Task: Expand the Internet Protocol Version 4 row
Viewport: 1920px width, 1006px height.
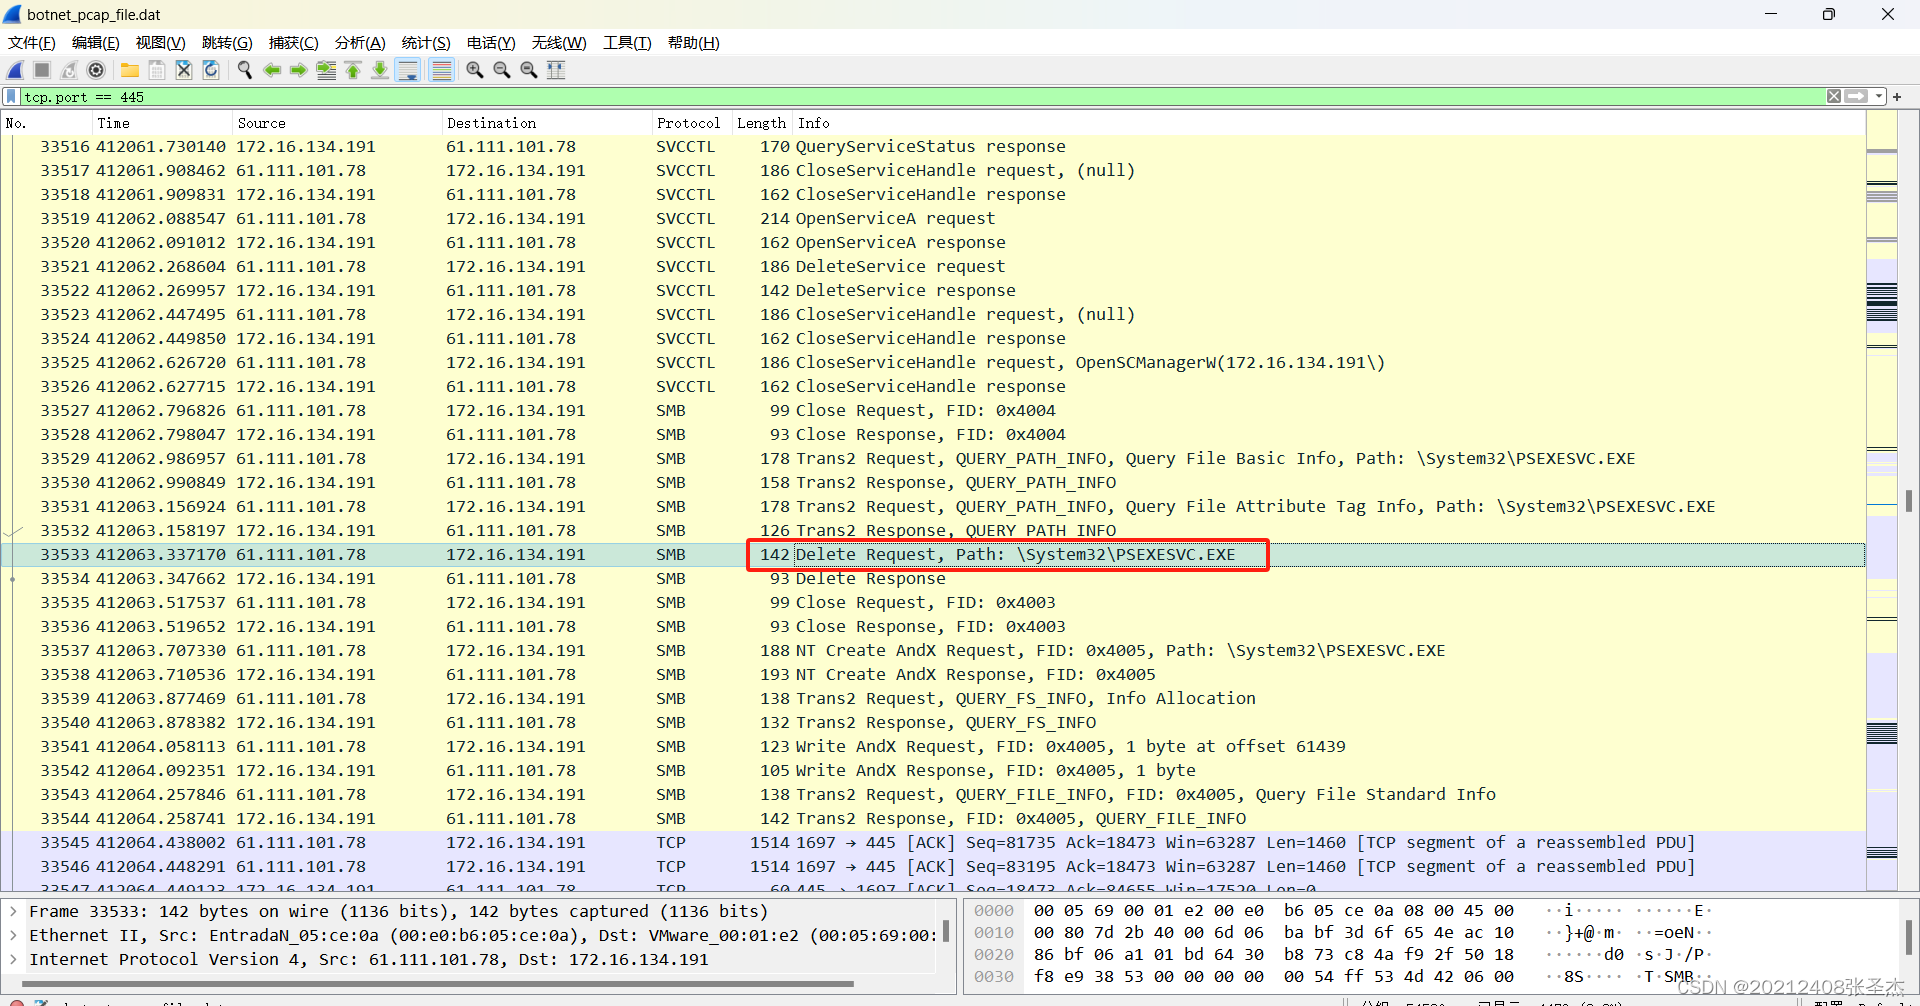Action: pyautogui.click(x=13, y=960)
